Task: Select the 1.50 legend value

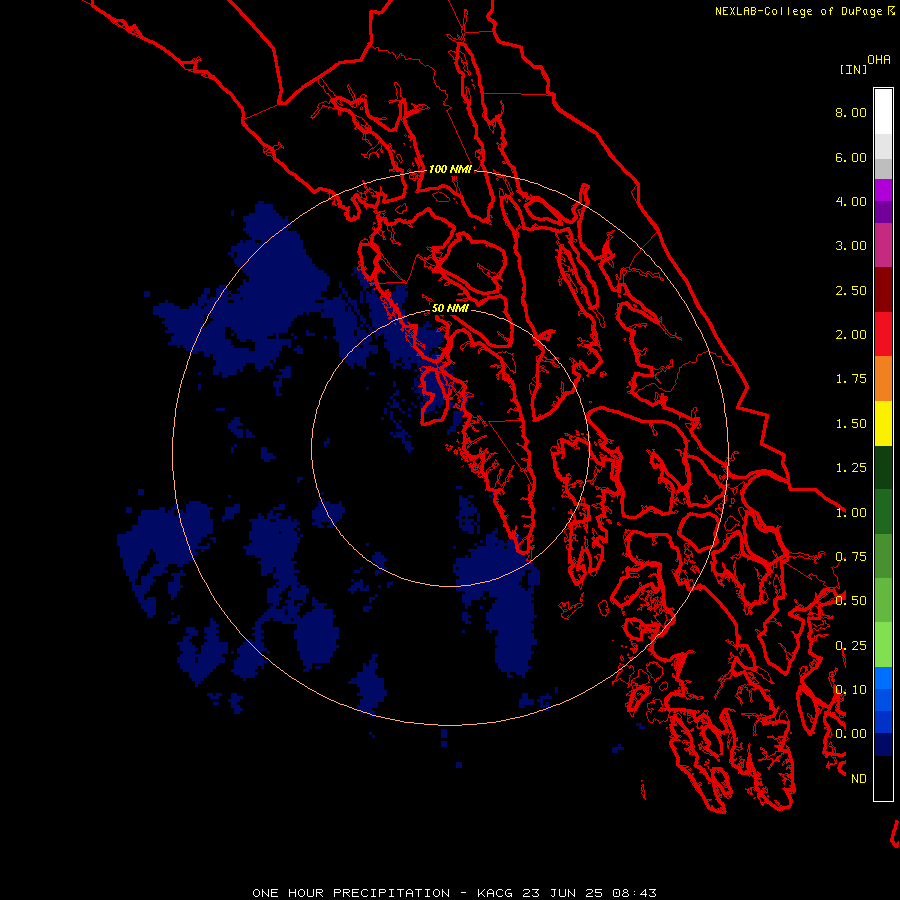Action: click(851, 424)
